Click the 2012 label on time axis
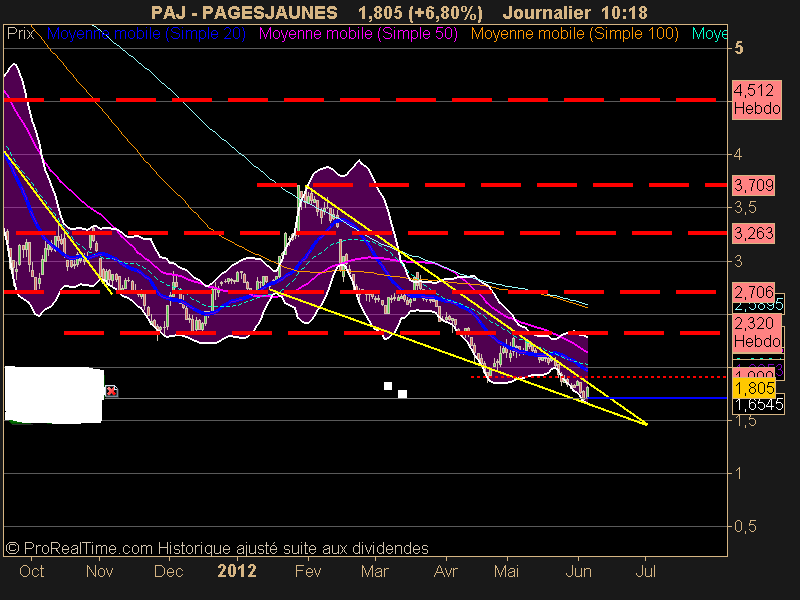The image size is (800, 600). pos(237,570)
